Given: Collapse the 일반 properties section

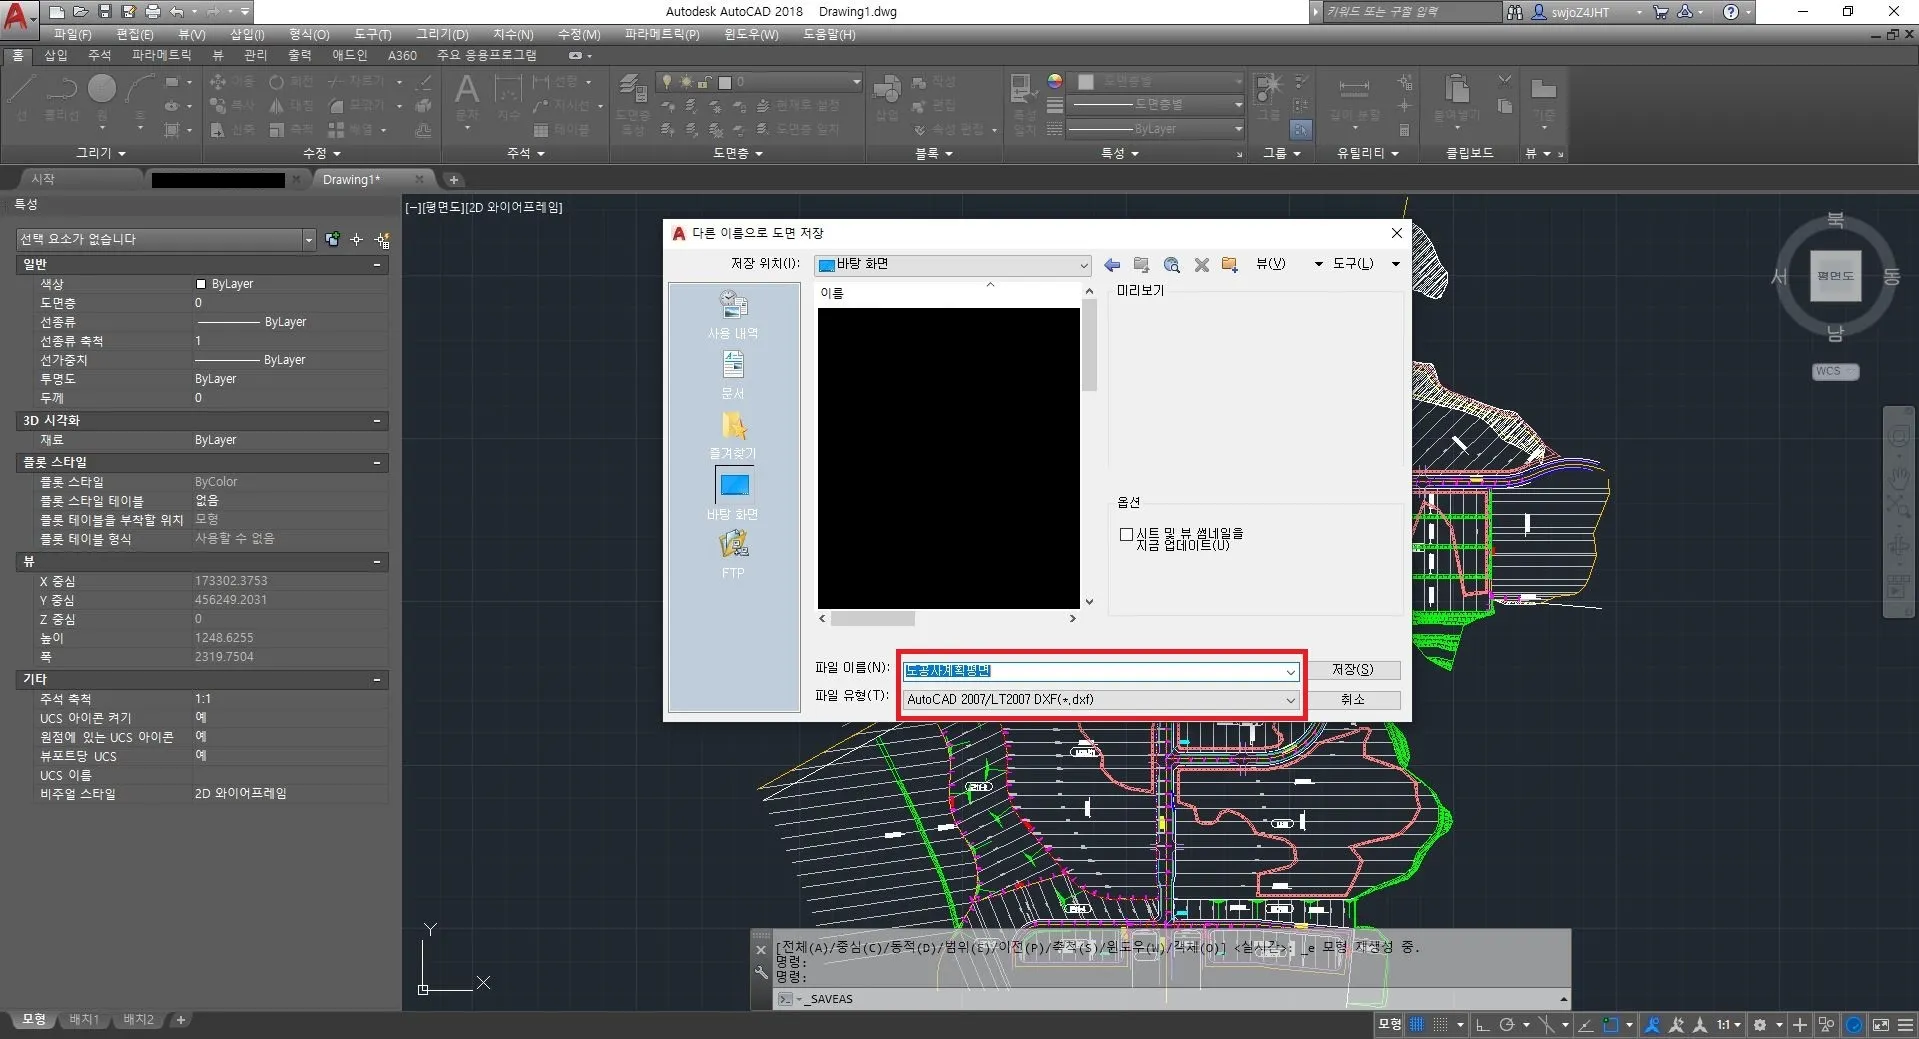Looking at the screenshot, I should click(377, 264).
